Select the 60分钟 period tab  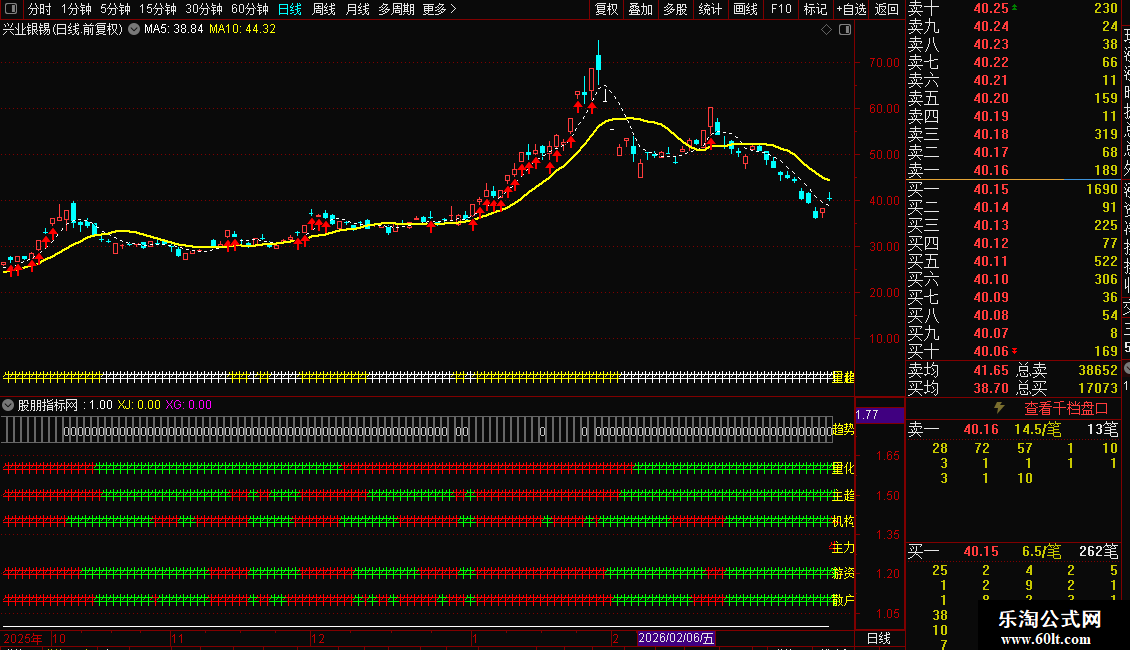[250, 9]
